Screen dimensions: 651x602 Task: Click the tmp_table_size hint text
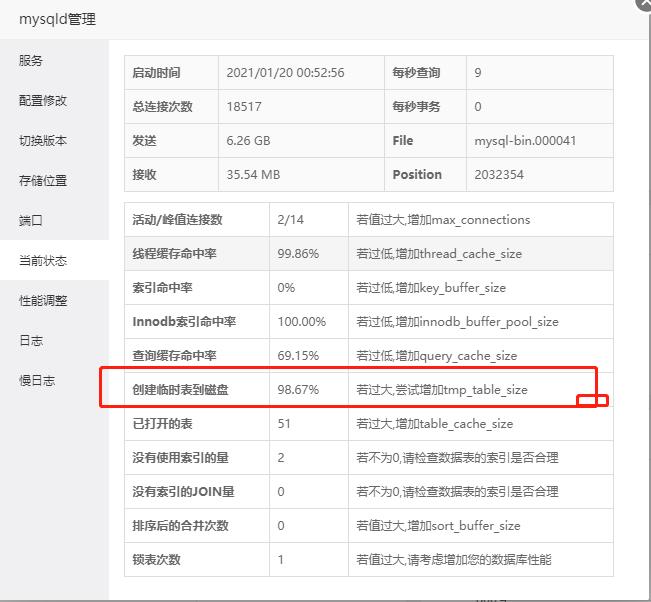pyautogui.click(x=442, y=390)
